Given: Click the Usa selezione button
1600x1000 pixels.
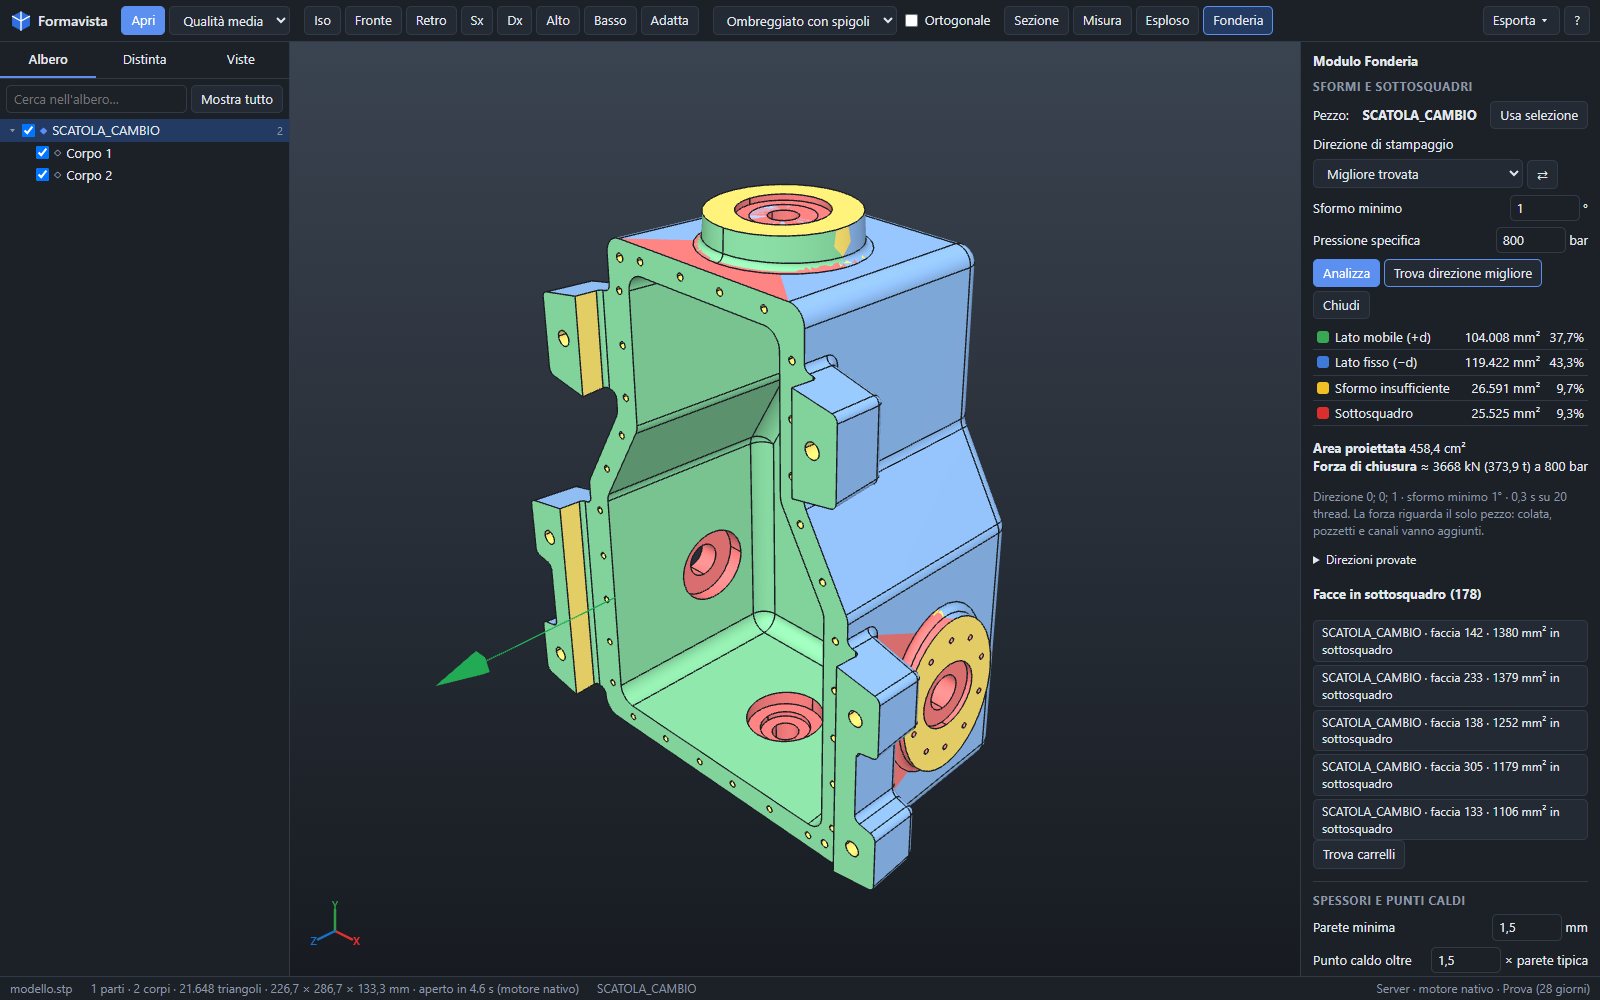Looking at the screenshot, I should click(1539, 115).
